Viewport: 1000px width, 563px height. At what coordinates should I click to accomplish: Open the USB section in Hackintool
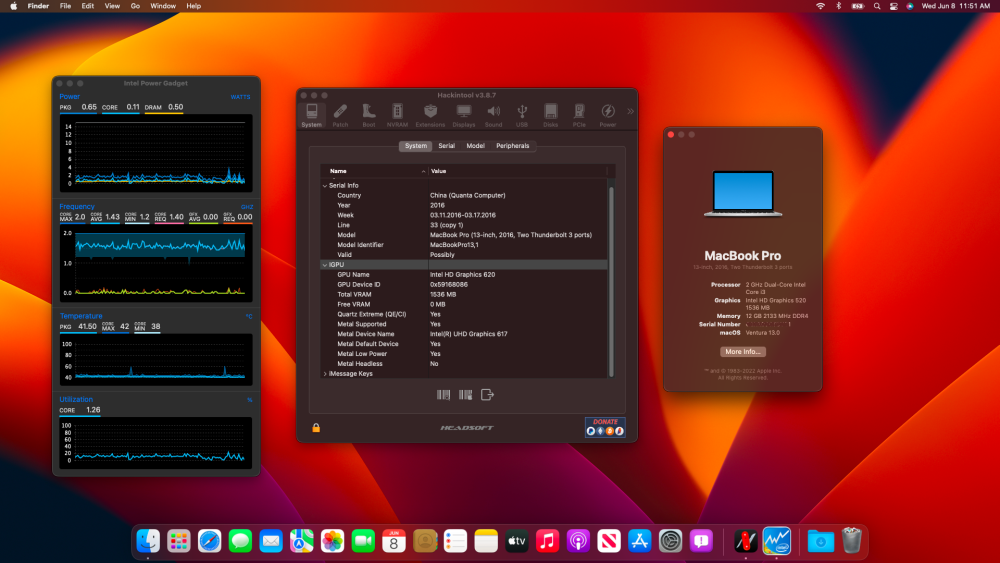522,115
